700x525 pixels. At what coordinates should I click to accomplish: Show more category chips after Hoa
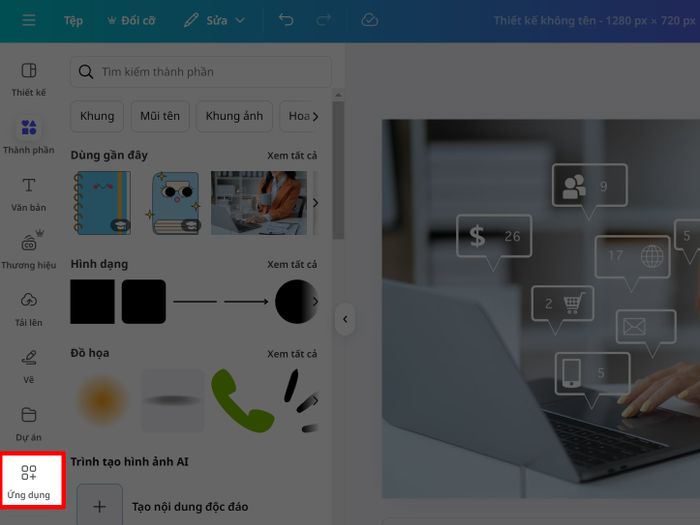click(316, 117)
